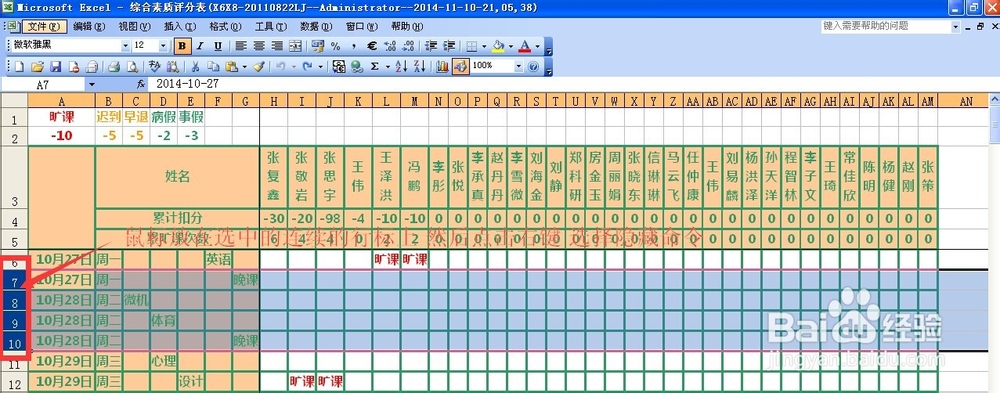Image resolution: width=1000 pixels, height=393 pixels.
Task: Redo the last action
Action: point(307,66)
